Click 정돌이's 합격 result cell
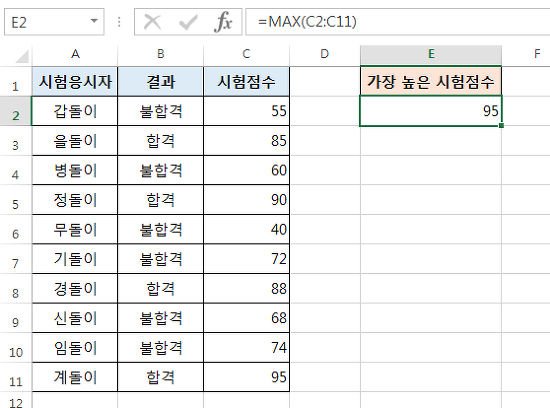Viewport: 550px width, 408px height. [x=161, y=200]
